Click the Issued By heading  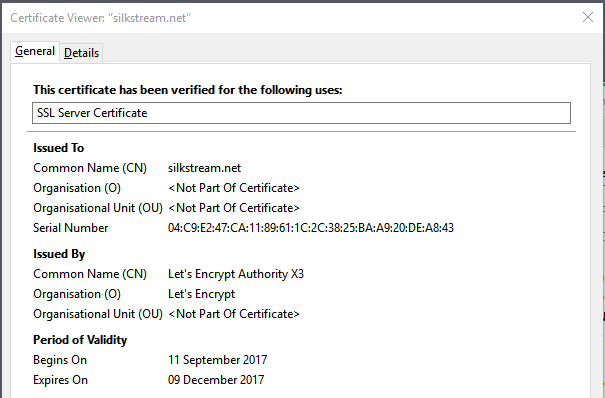59,255
